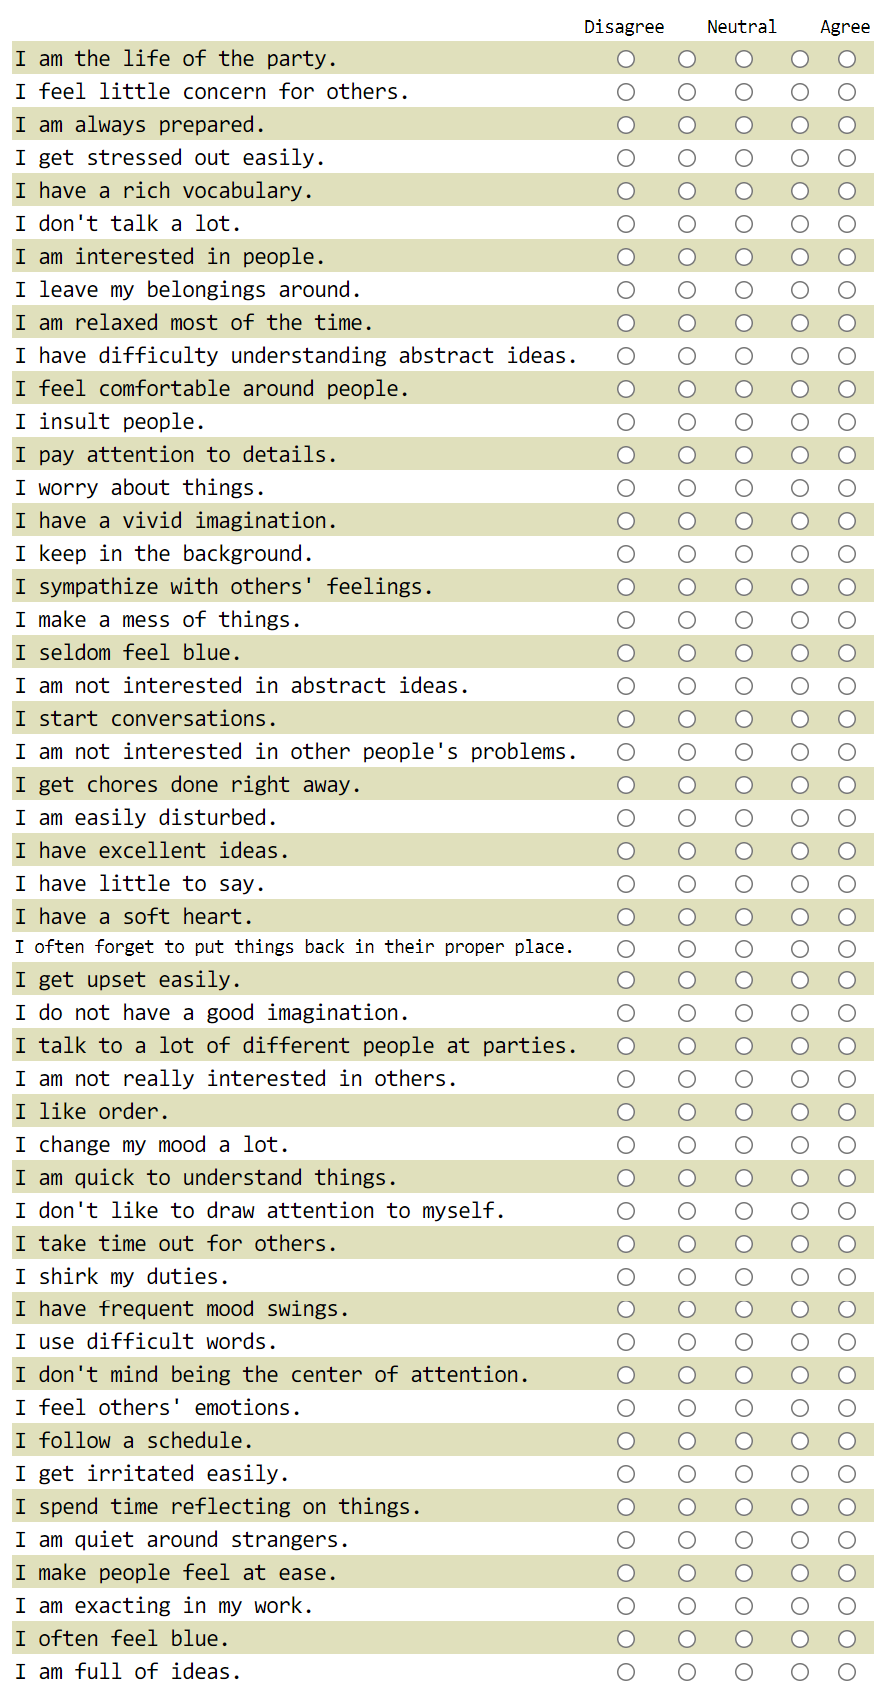Select Agree for "I am the life of the party"
Screen dimensions: 881x1705
(847, 59)
